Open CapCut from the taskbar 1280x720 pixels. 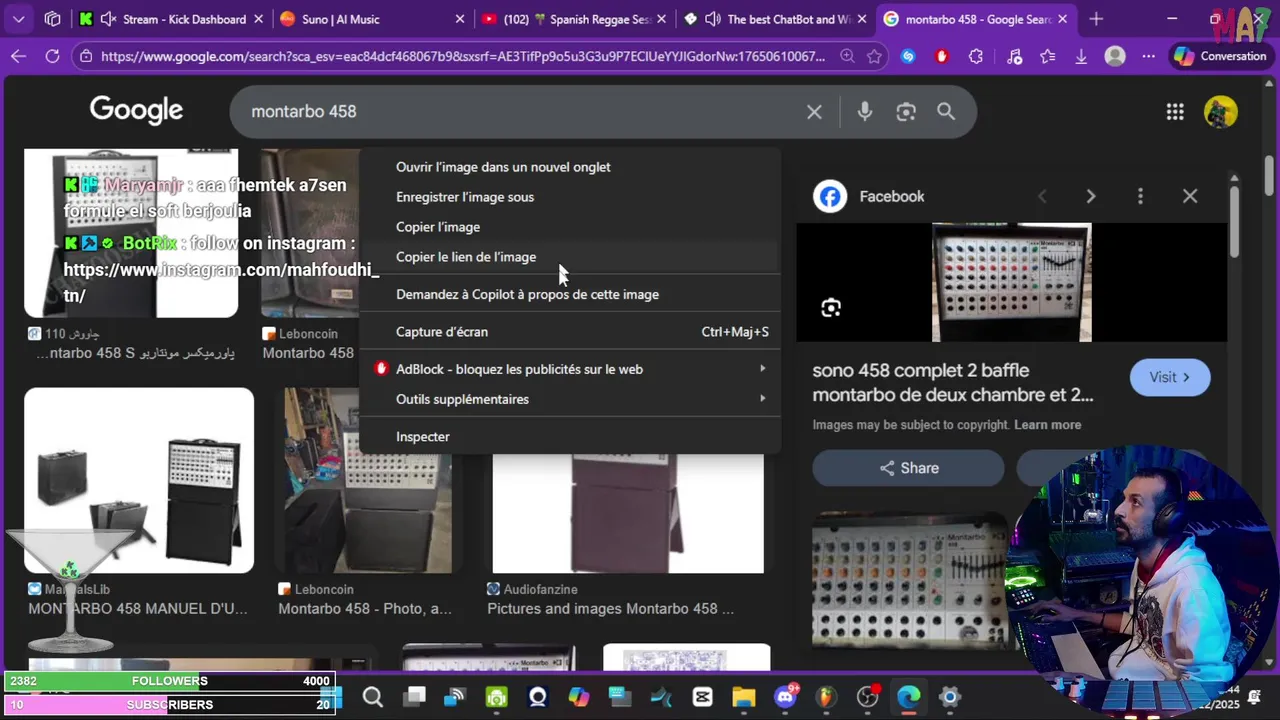[702, 697]
